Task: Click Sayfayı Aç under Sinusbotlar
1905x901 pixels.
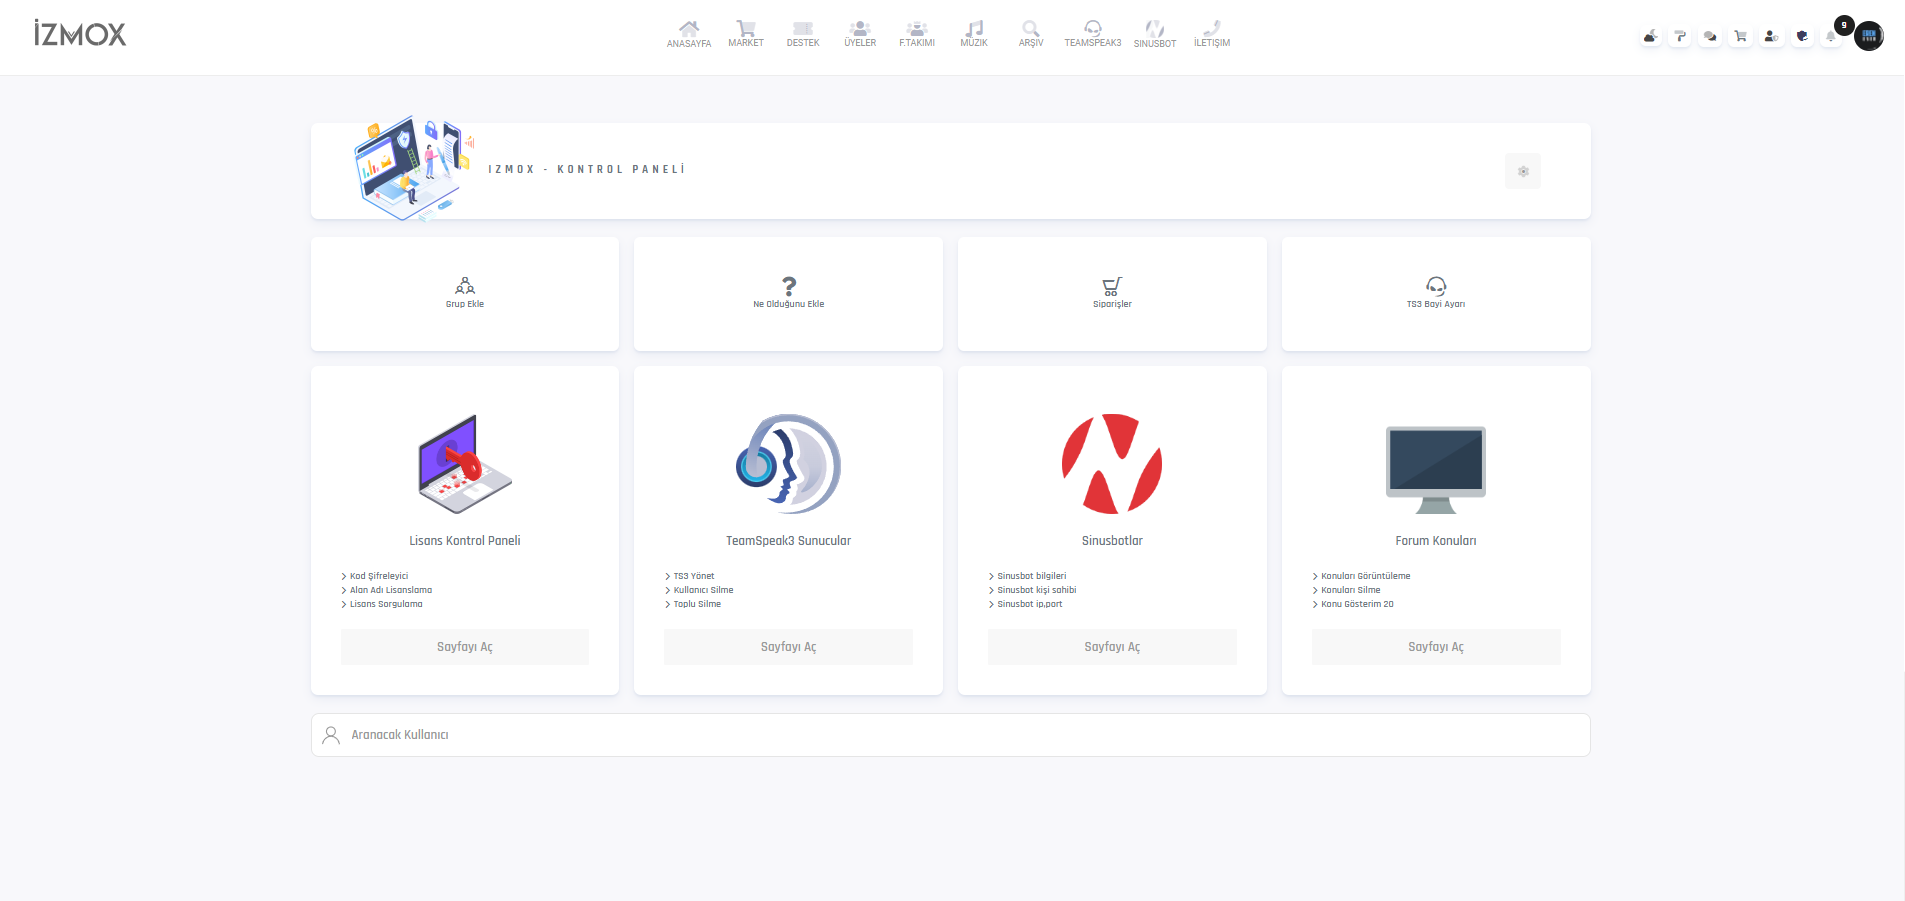Action: [x=1112, y=647]
